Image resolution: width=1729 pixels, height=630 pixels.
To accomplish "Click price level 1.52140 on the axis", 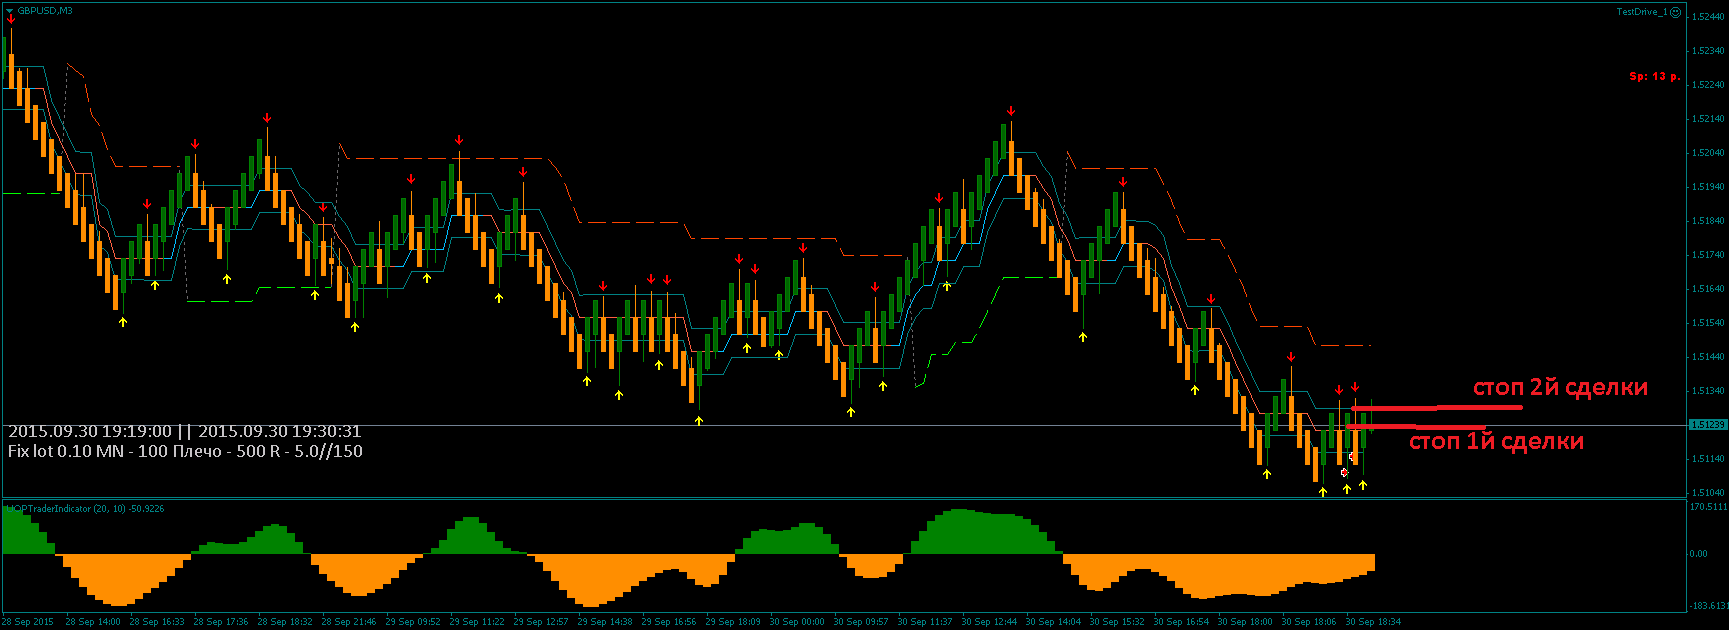I will tap(1706, 118).
